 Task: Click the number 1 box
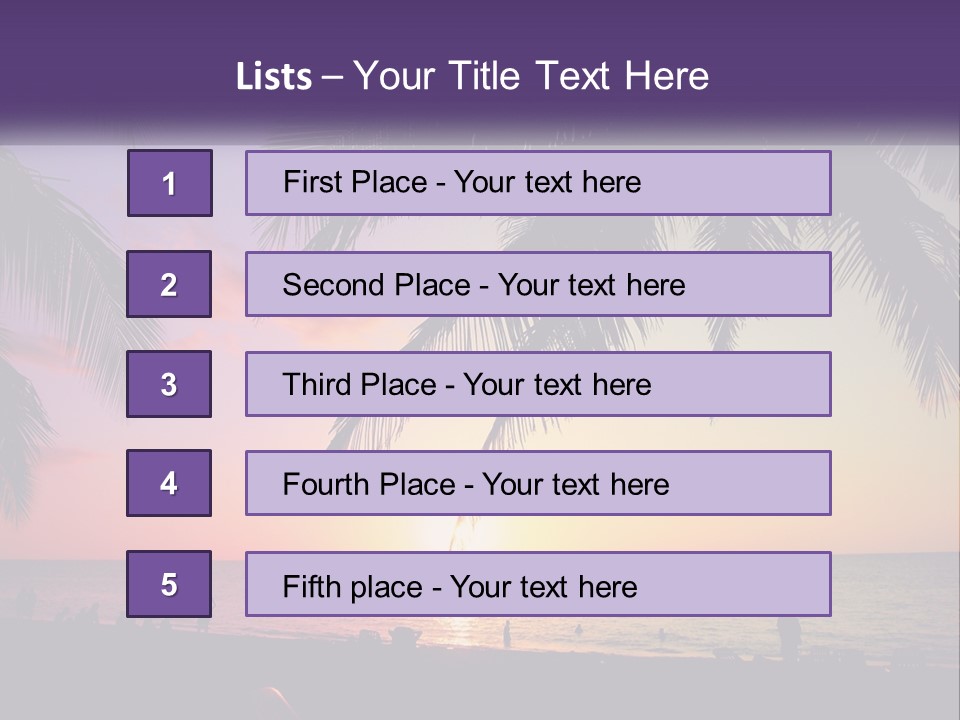pyautogui.click(x=170, y=183)
